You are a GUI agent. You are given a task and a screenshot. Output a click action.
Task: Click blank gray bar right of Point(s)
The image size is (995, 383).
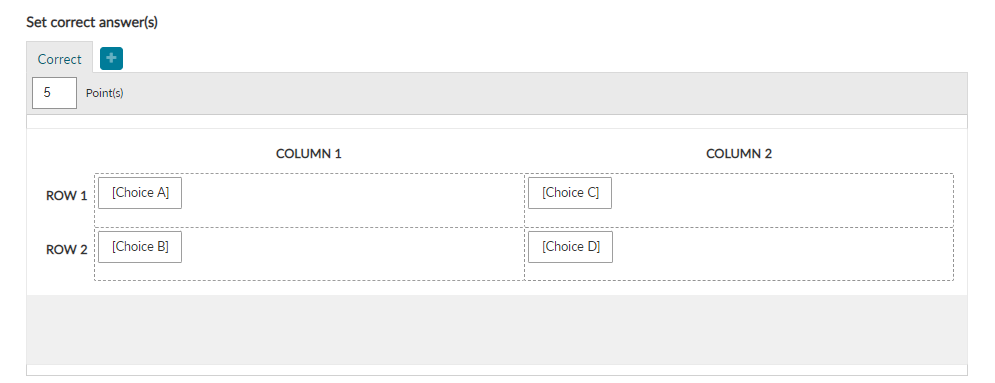546,93
